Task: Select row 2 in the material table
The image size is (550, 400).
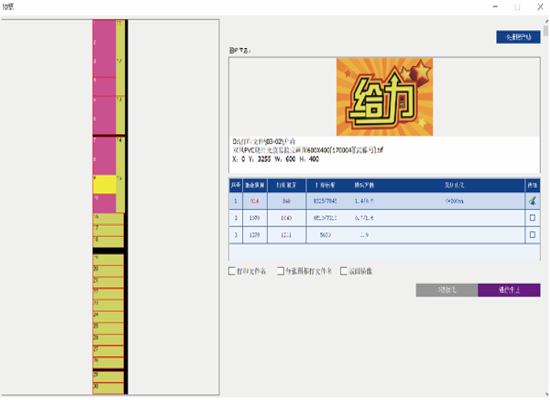Action: pyautogui.click(x=384, y=218)
